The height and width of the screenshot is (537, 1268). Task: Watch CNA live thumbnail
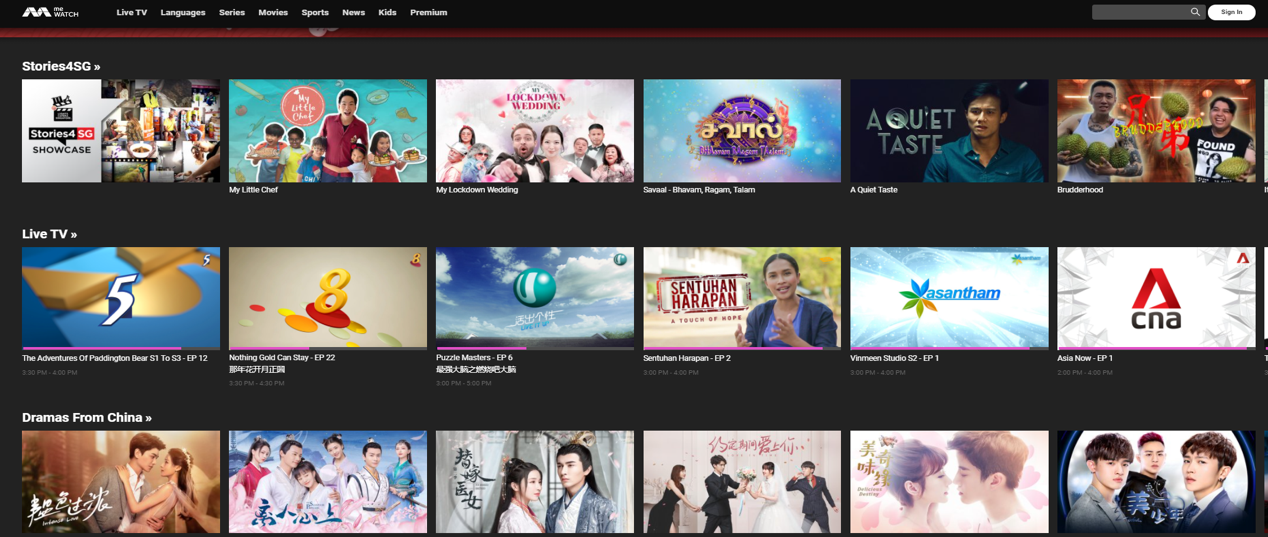click(x=1156, y=298)
